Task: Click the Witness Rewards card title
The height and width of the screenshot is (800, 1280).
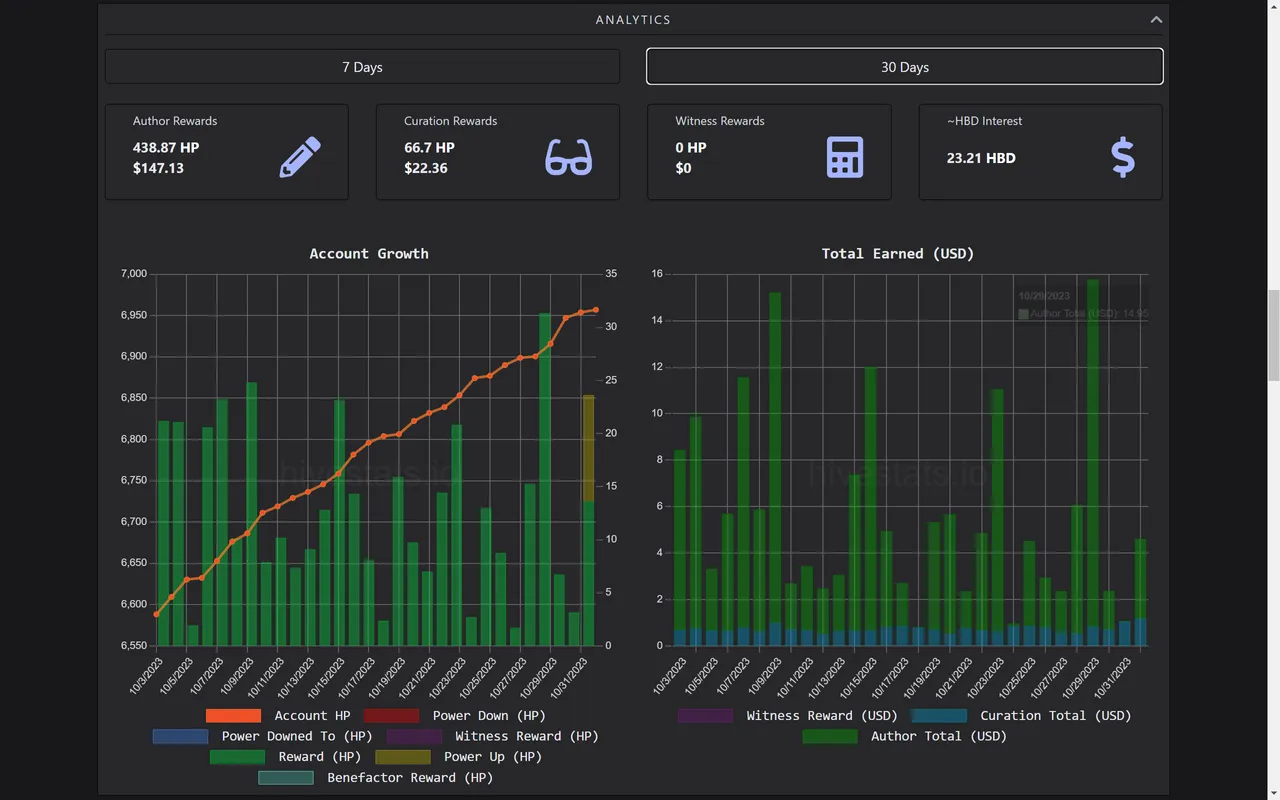Action: [x=720, y=121]
